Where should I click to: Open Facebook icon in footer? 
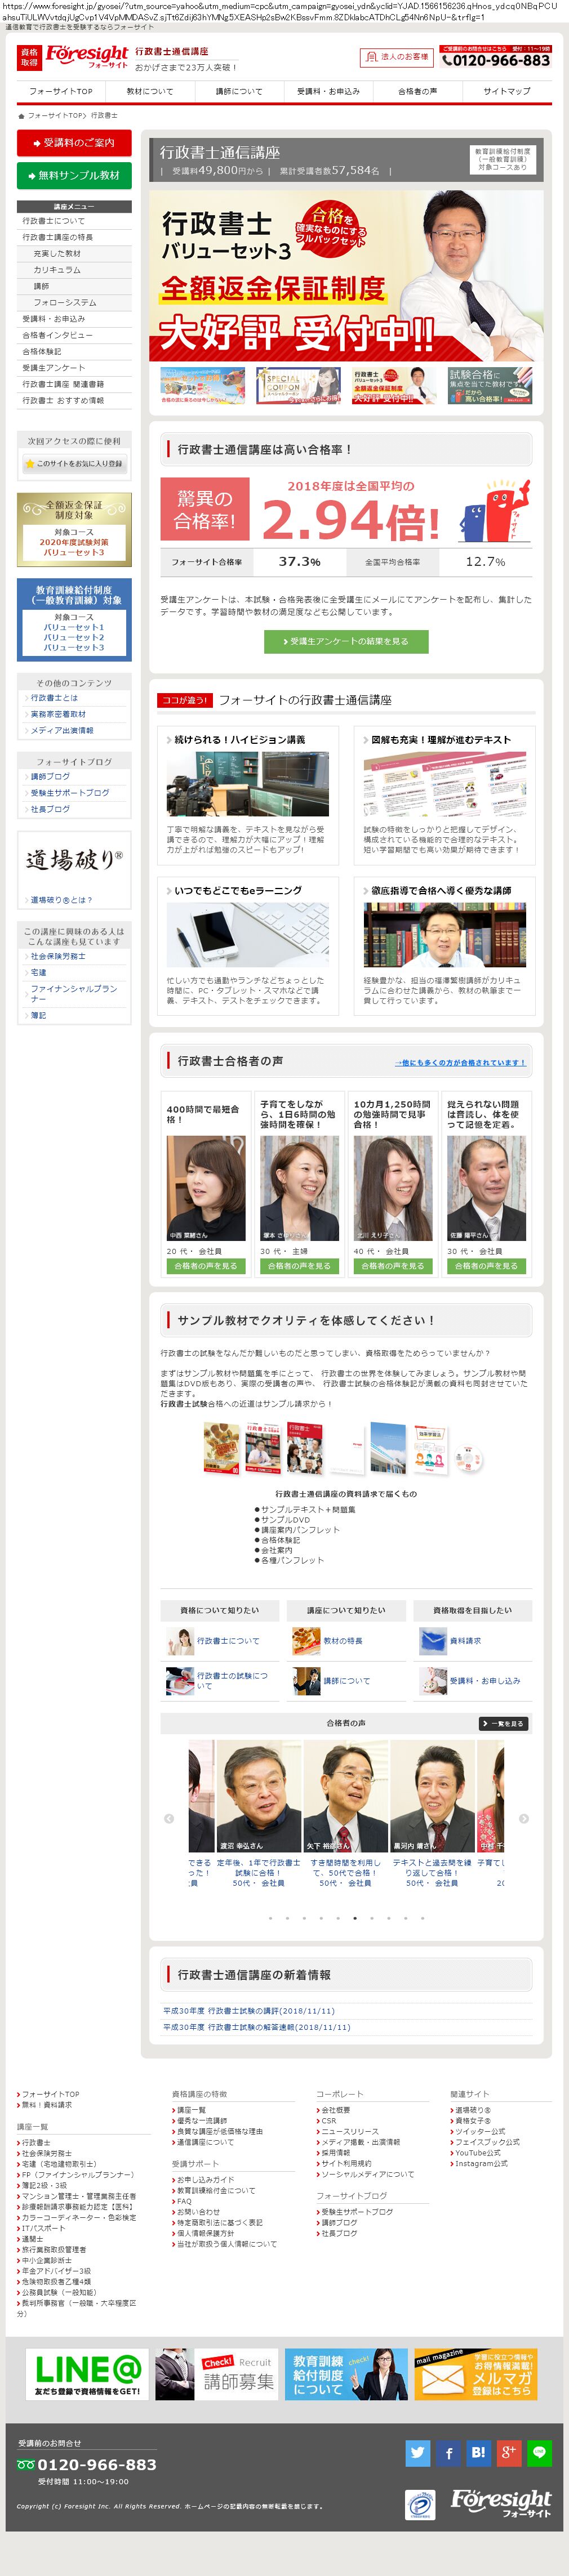[x=448, y=2452]
